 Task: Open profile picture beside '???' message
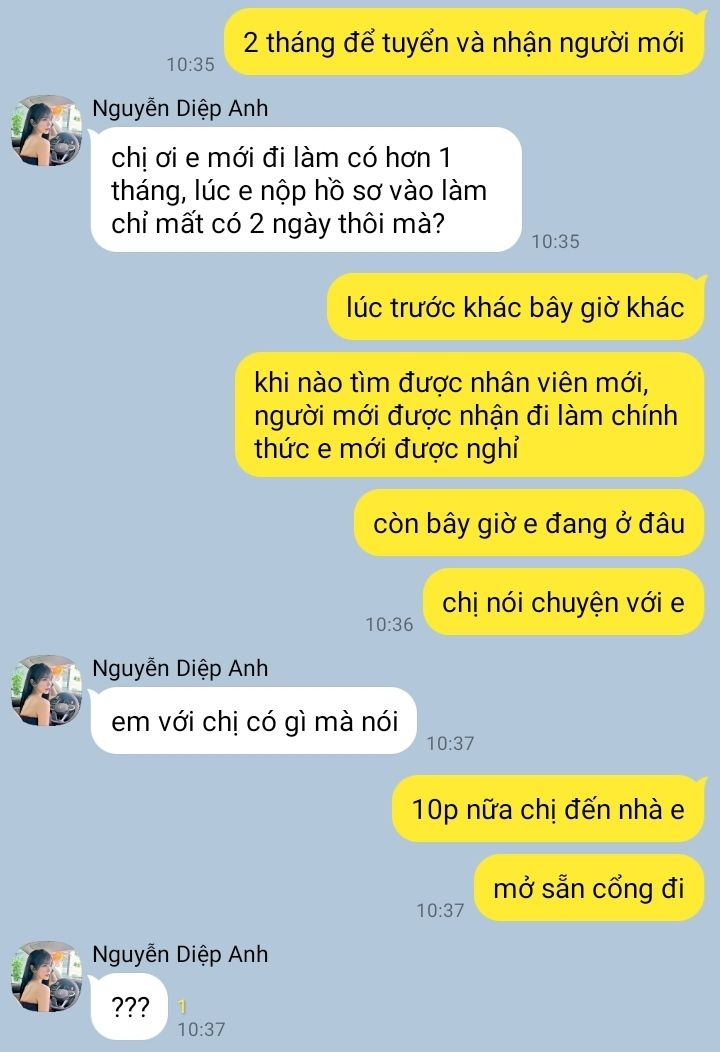pos(46,976)
